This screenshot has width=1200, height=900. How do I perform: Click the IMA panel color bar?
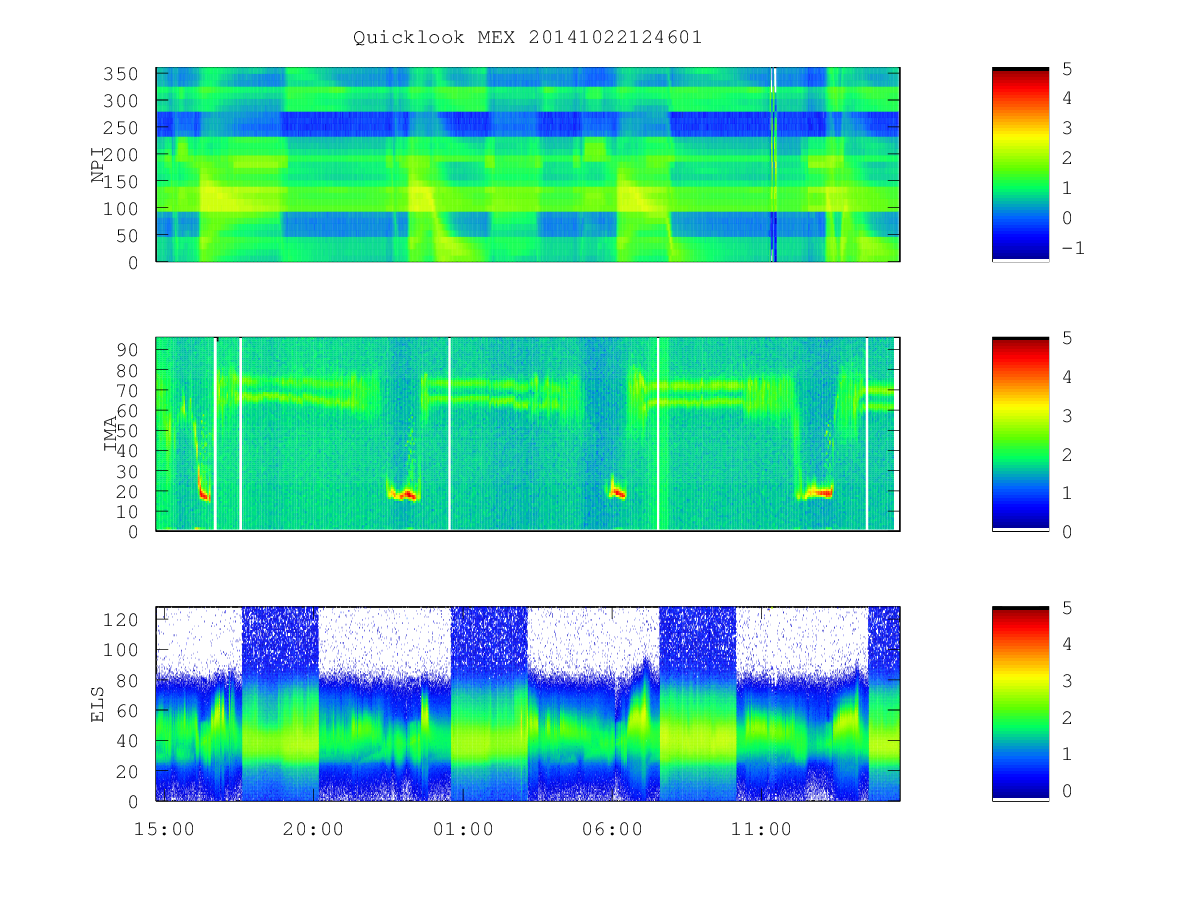tap(1020, 433)
